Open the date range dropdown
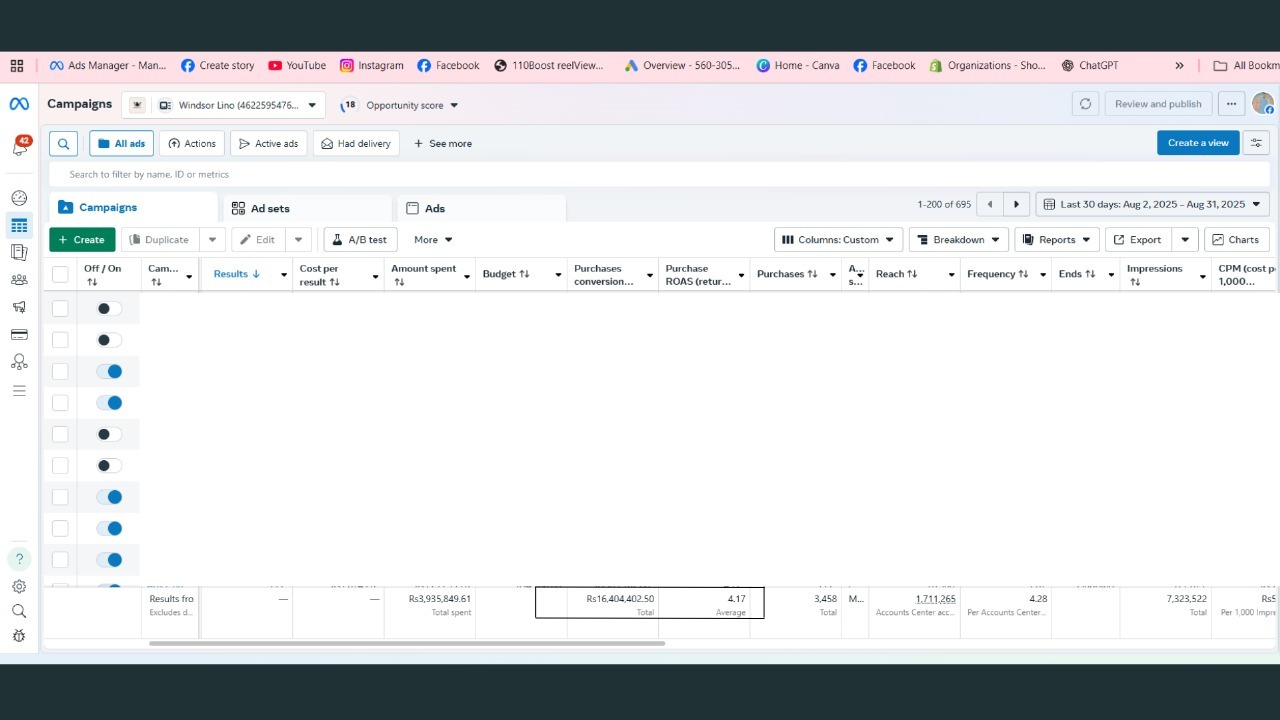Screen dimensions: 1280x720 (1152, 204)
